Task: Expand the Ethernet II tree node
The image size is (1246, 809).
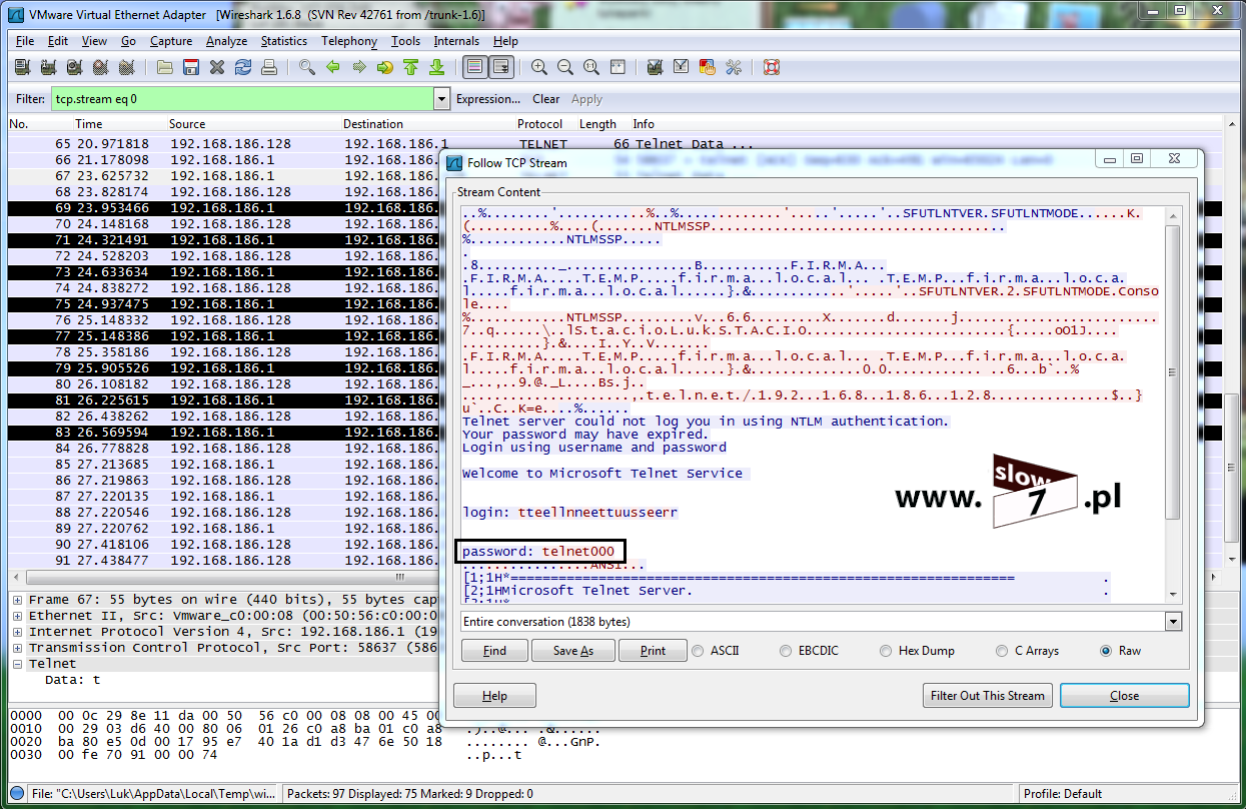Action: tap(18, 616)
